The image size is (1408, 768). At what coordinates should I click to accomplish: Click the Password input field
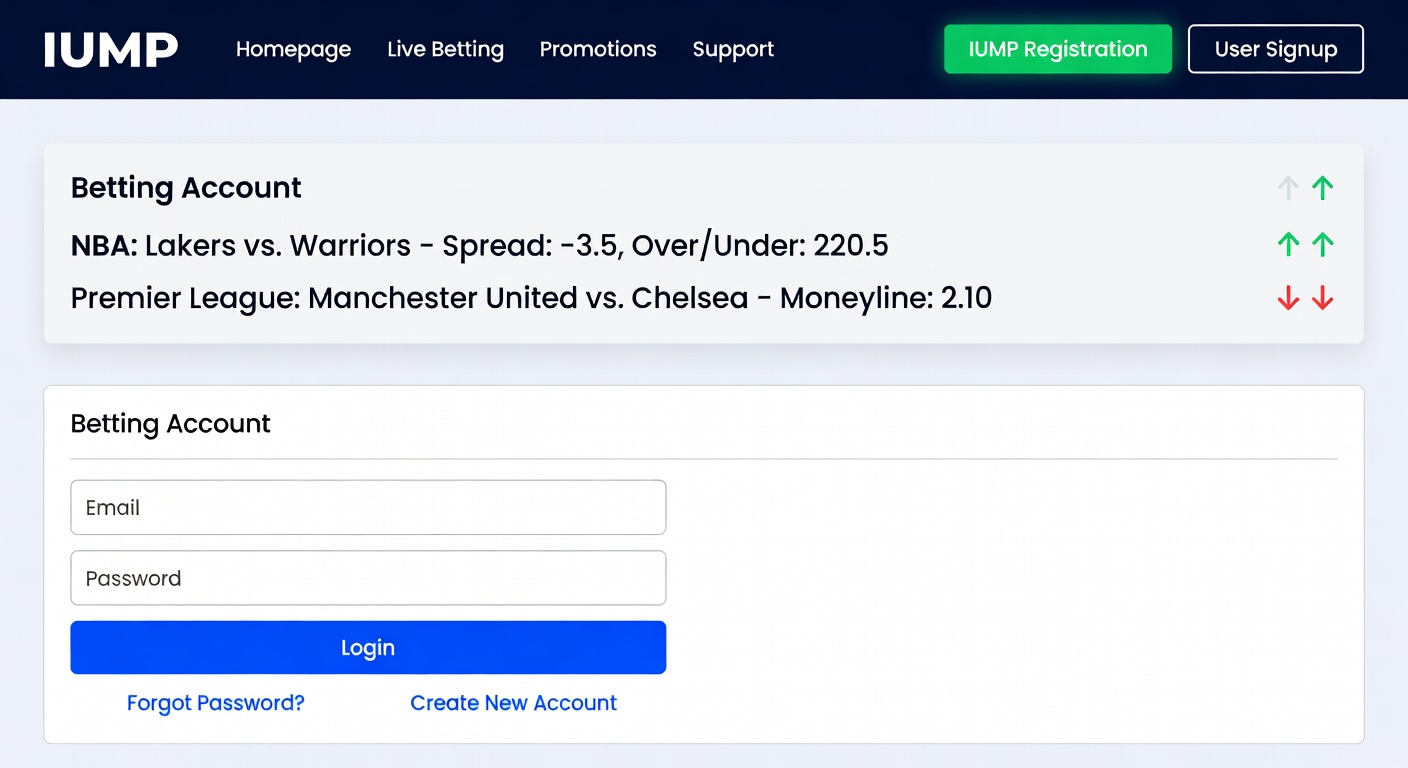point(368,578)
